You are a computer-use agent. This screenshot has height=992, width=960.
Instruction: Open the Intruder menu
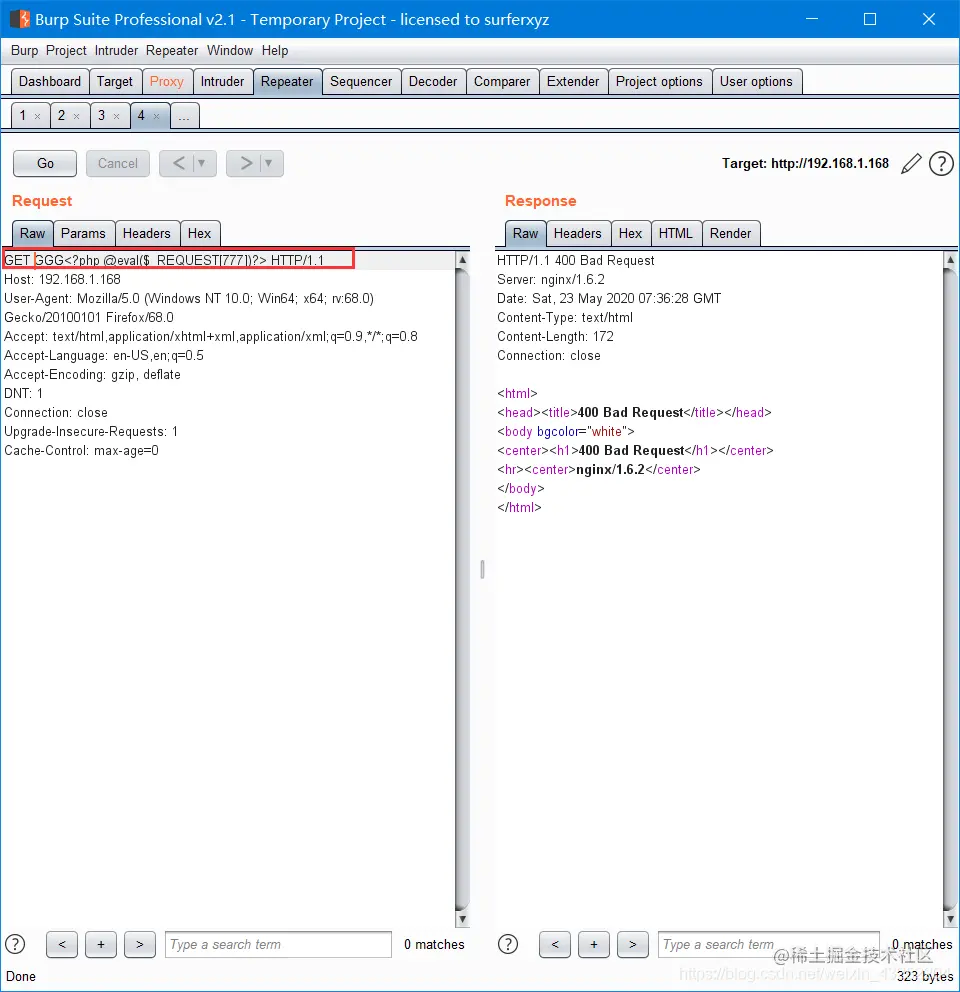coord(116,51)
